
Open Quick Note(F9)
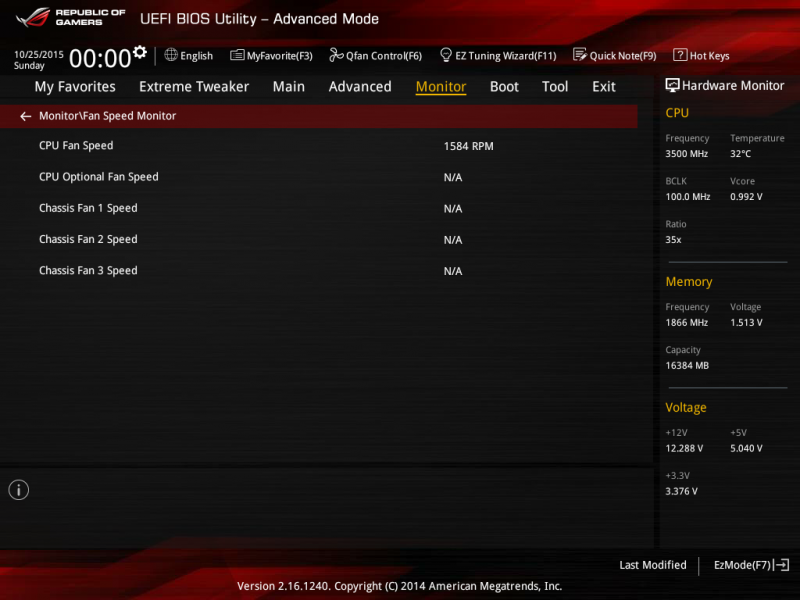pyautogui.click(x=623, y=56)
